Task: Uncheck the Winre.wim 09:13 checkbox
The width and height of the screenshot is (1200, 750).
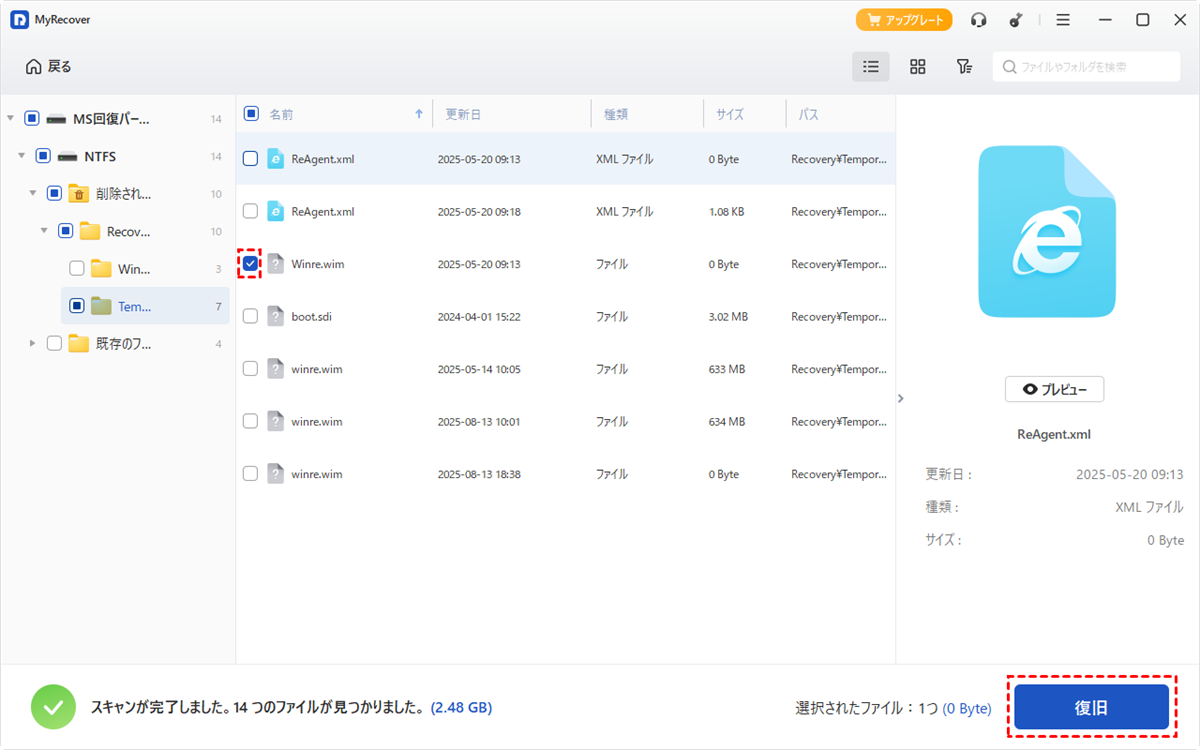Action: pos(251,264)
